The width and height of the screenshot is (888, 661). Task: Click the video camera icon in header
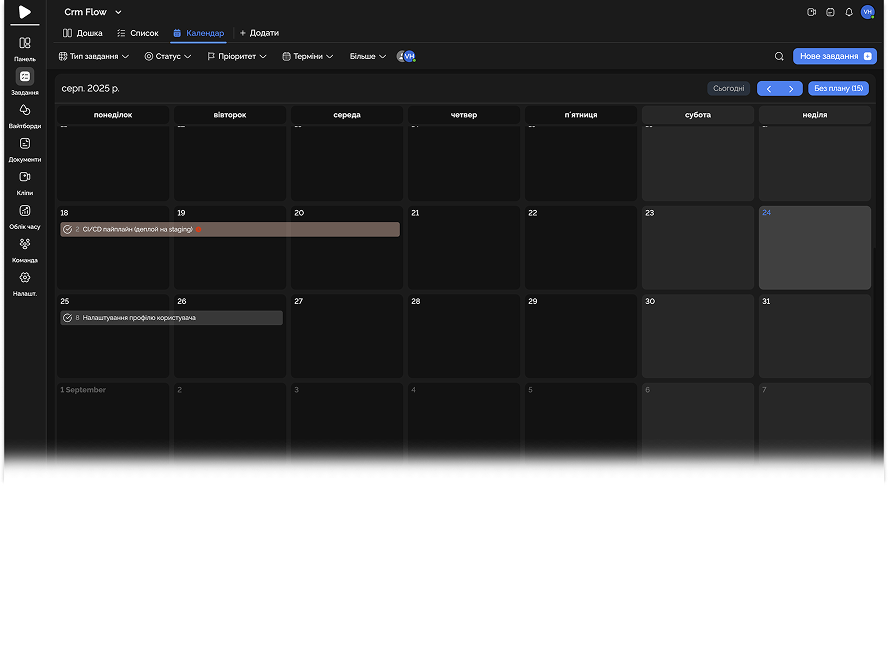[812, 12]
